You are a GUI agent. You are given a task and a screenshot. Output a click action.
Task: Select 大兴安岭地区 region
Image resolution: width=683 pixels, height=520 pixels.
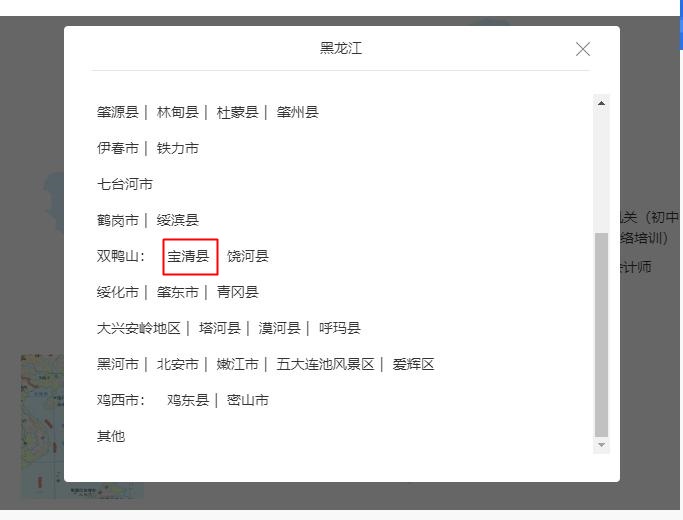pyautogui.click(x=139, y=328)
